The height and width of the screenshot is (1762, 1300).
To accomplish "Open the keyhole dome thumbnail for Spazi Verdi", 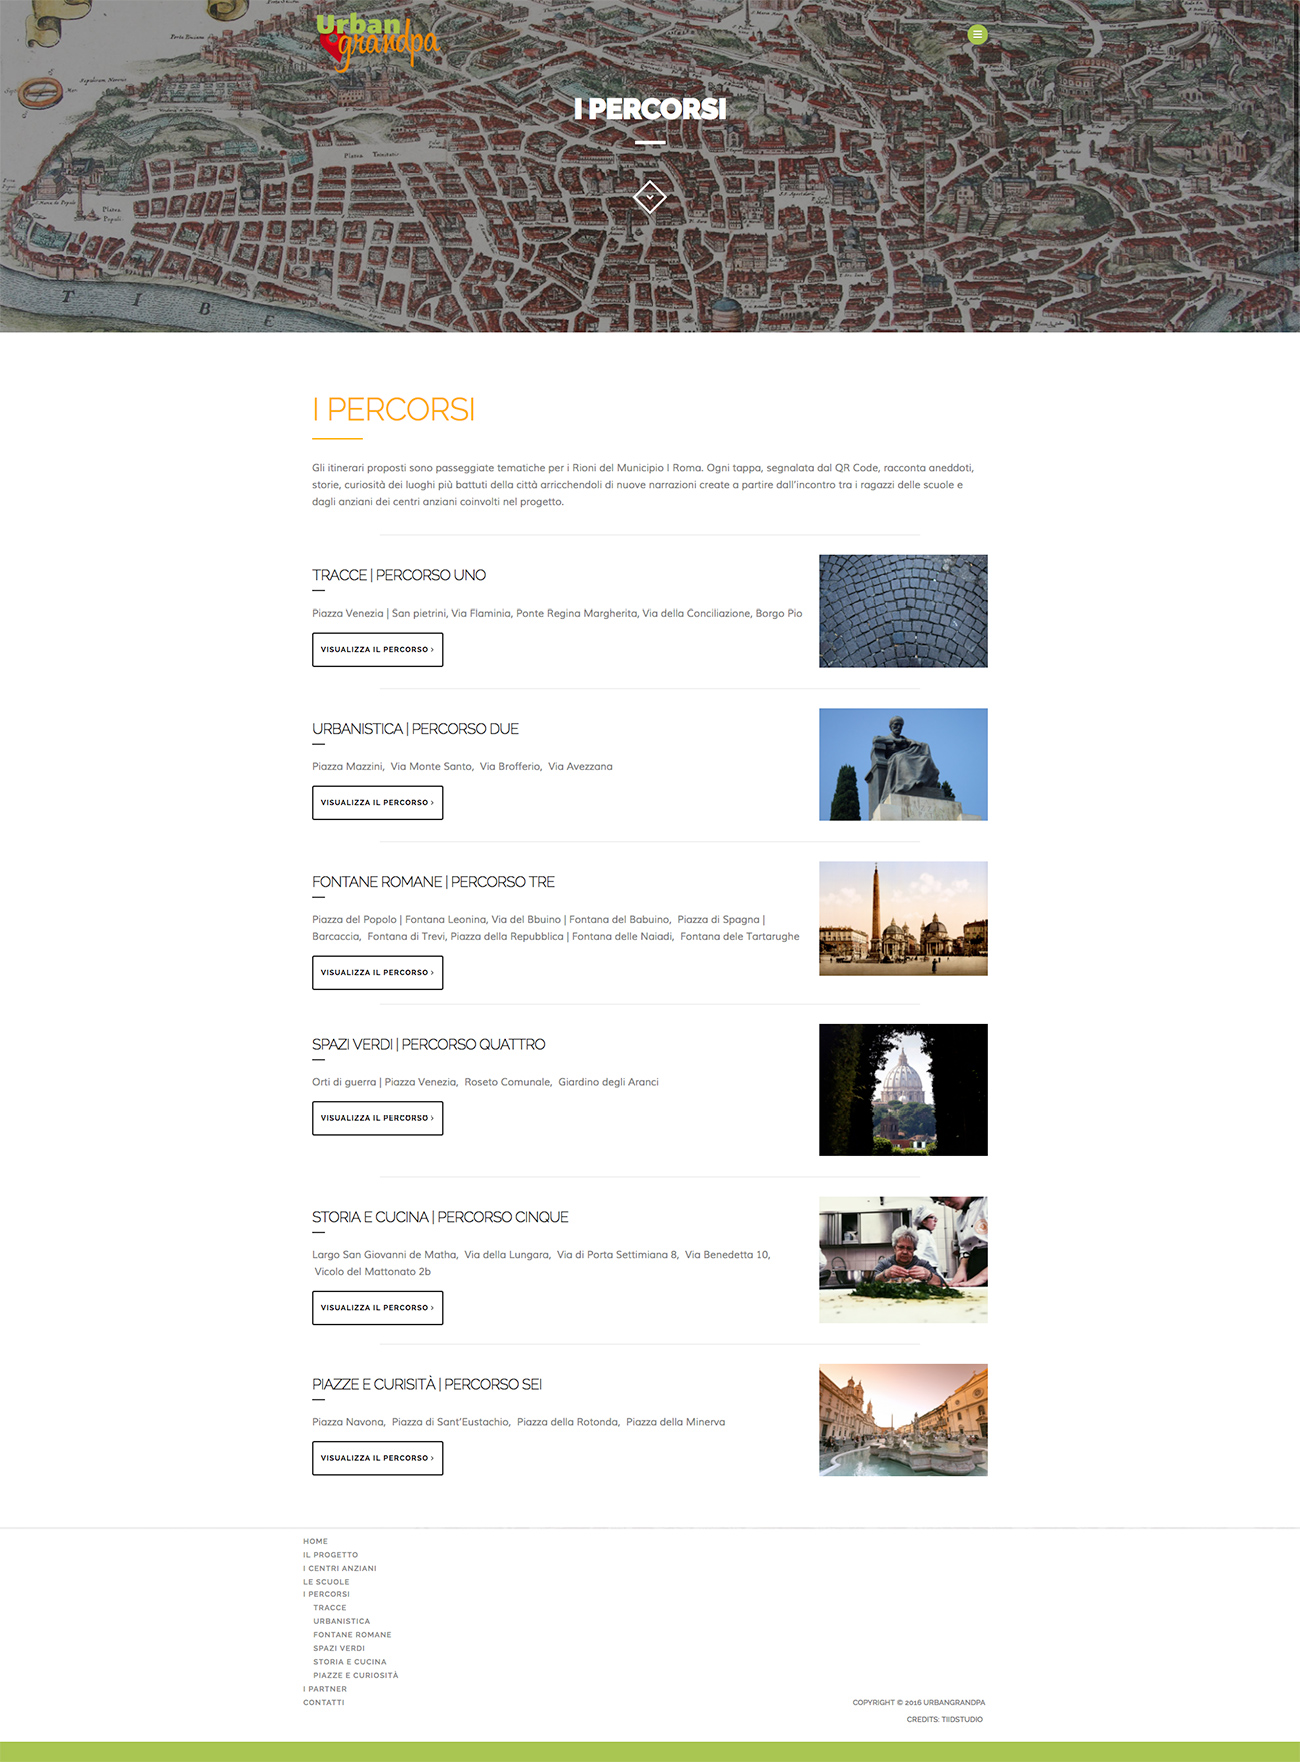I will (x=903, y=1090).
